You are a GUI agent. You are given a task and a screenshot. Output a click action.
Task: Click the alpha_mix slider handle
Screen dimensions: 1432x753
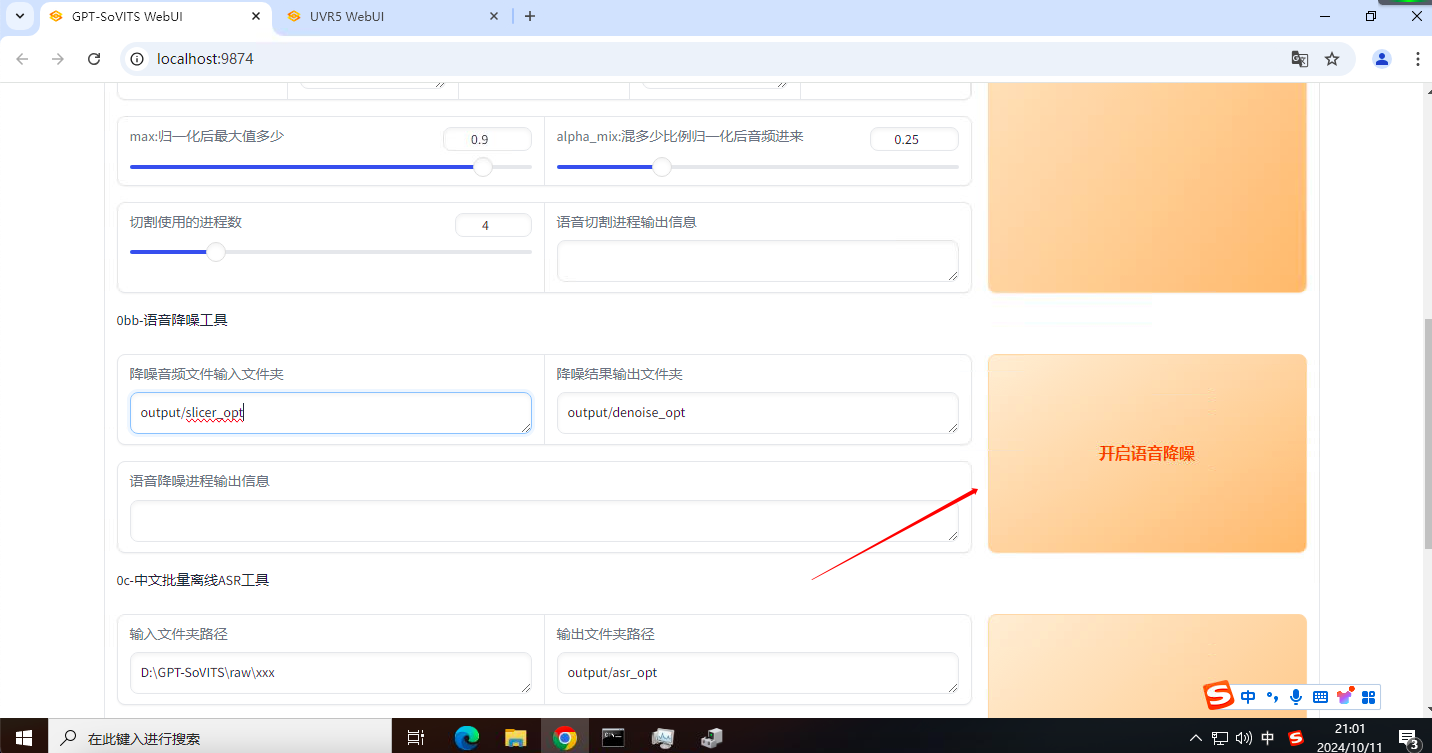(661, 167)
